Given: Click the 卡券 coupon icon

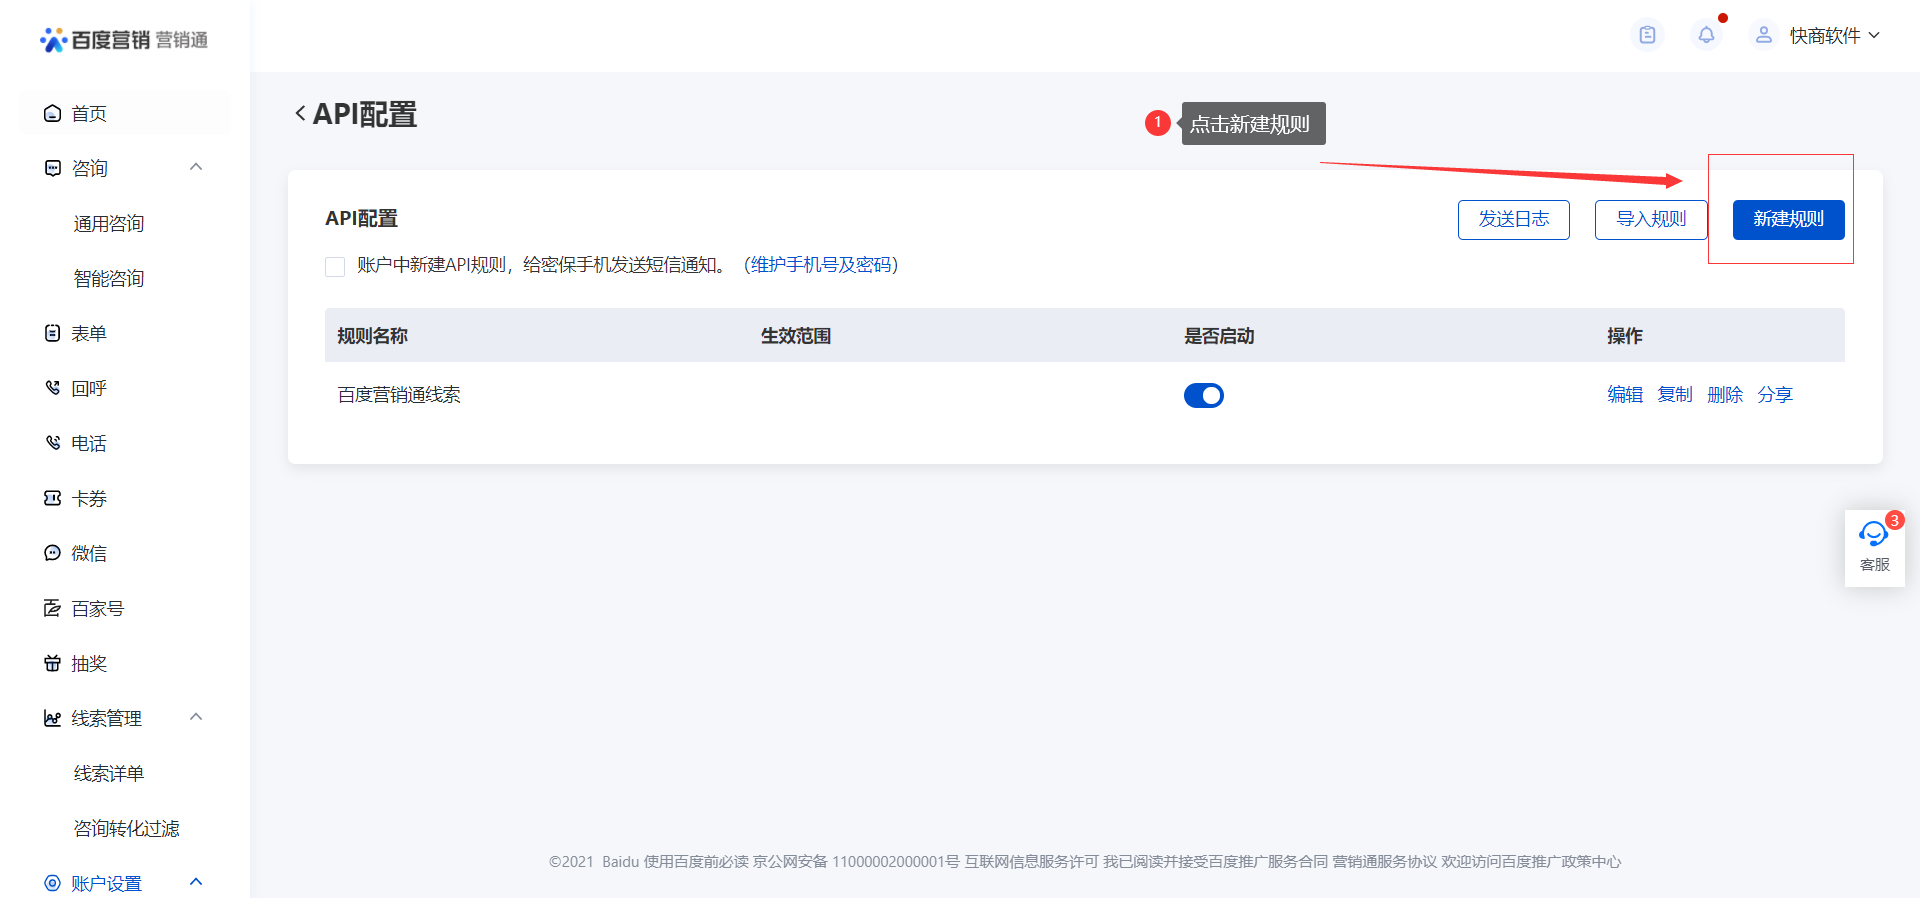Looking at the screenshot, I should click(52, 498).
